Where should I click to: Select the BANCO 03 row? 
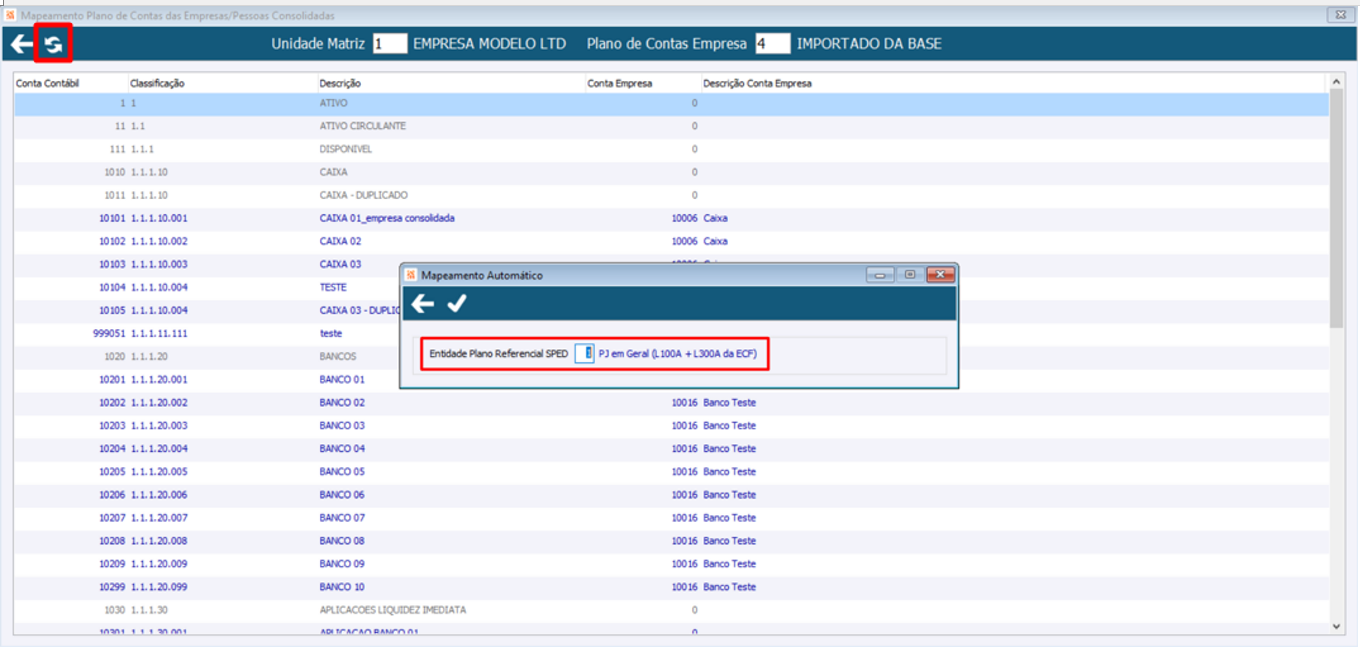click(x=671, y=426)
